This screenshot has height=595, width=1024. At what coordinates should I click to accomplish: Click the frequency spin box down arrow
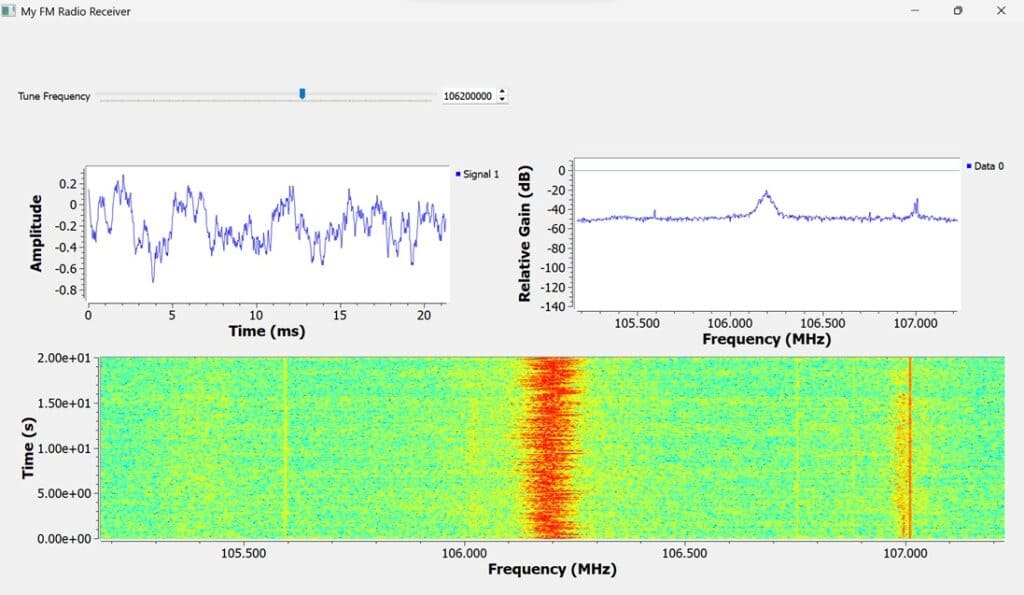(501, 100)
